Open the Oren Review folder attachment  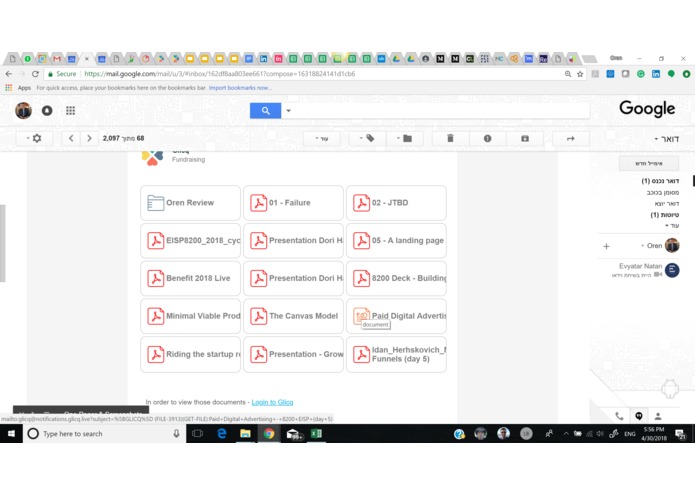point(191,203)
